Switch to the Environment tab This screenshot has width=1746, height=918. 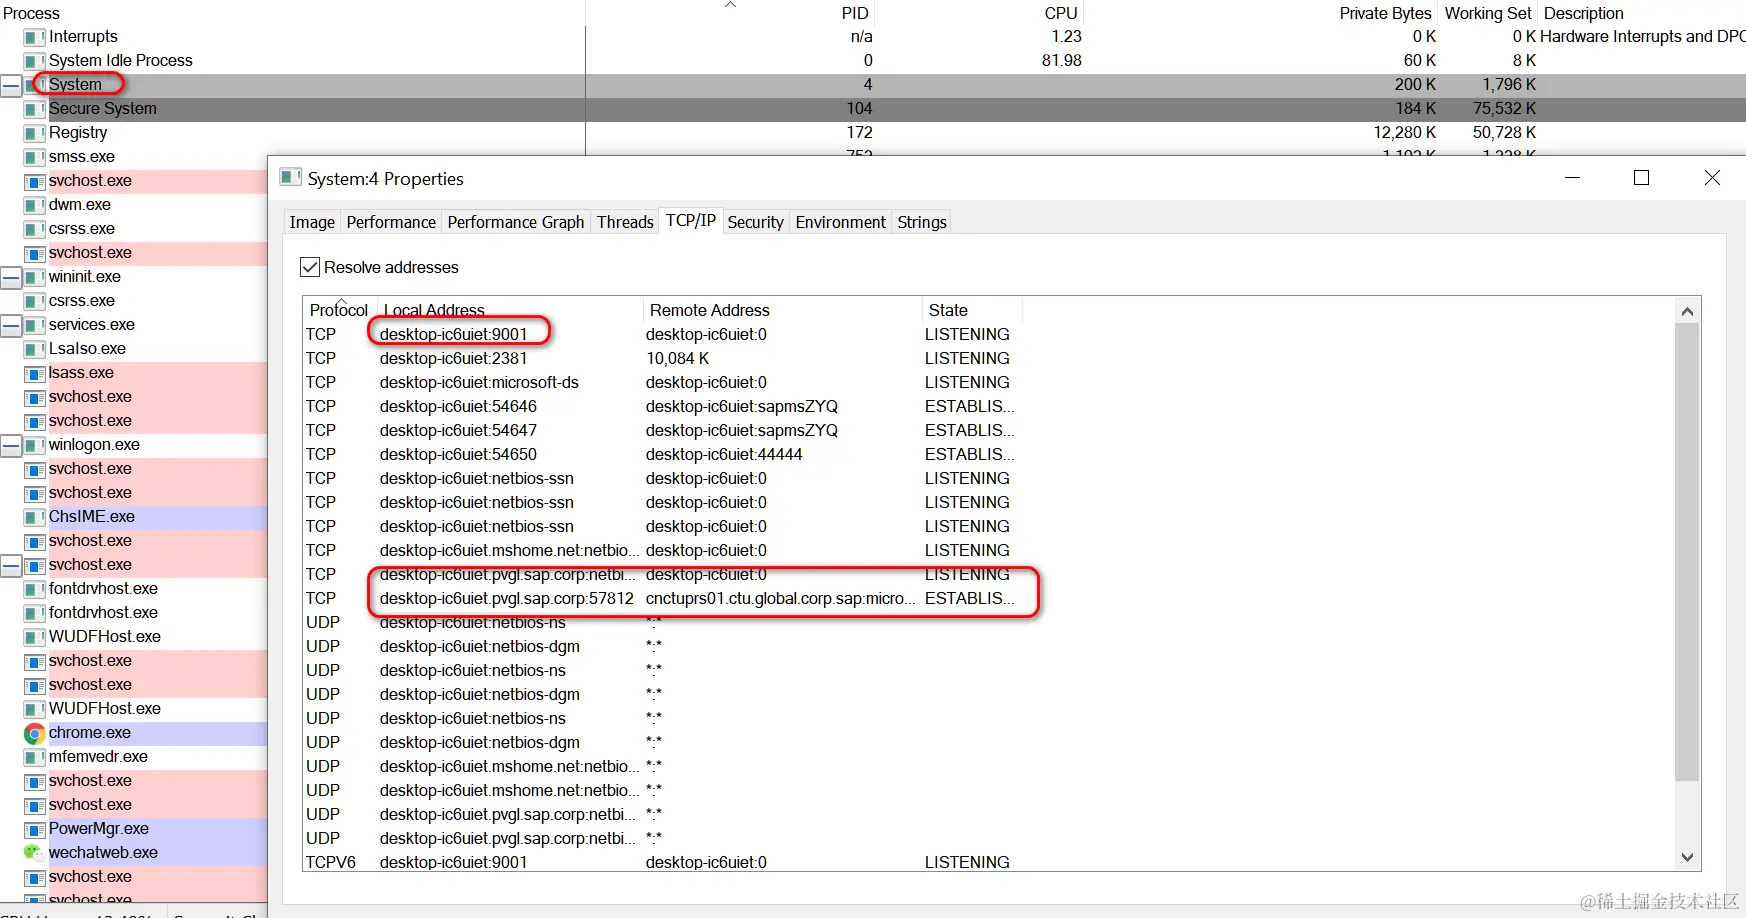[841, 222]
